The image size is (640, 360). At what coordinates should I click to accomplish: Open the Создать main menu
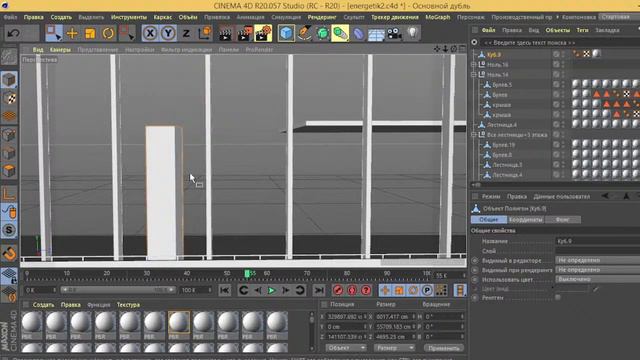click(x=61, y=17)
